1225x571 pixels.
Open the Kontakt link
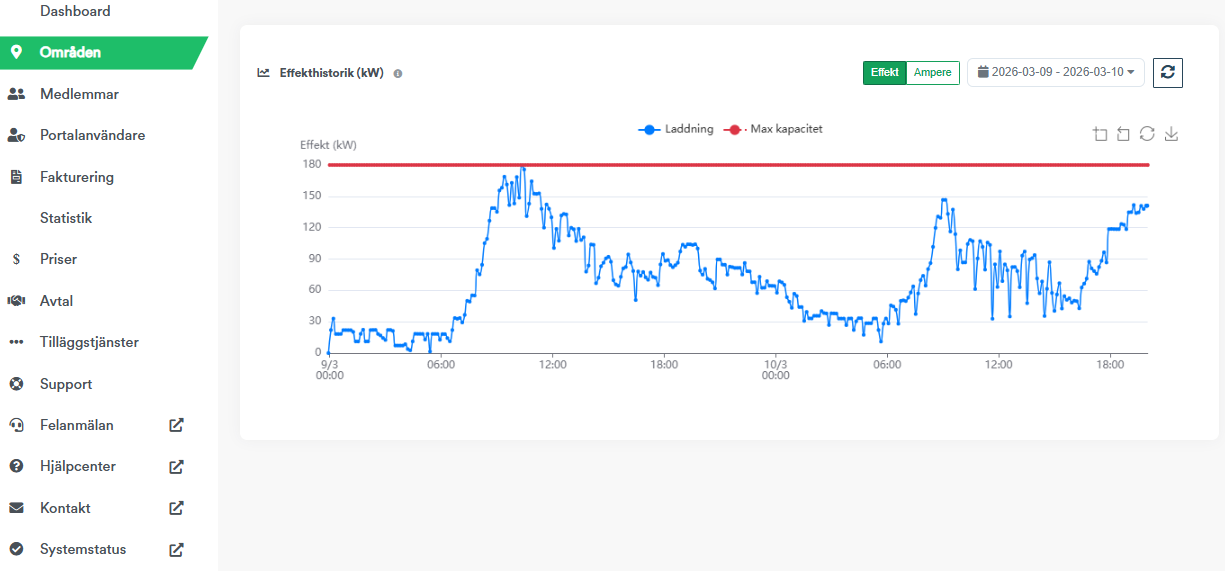pos(65,508)
